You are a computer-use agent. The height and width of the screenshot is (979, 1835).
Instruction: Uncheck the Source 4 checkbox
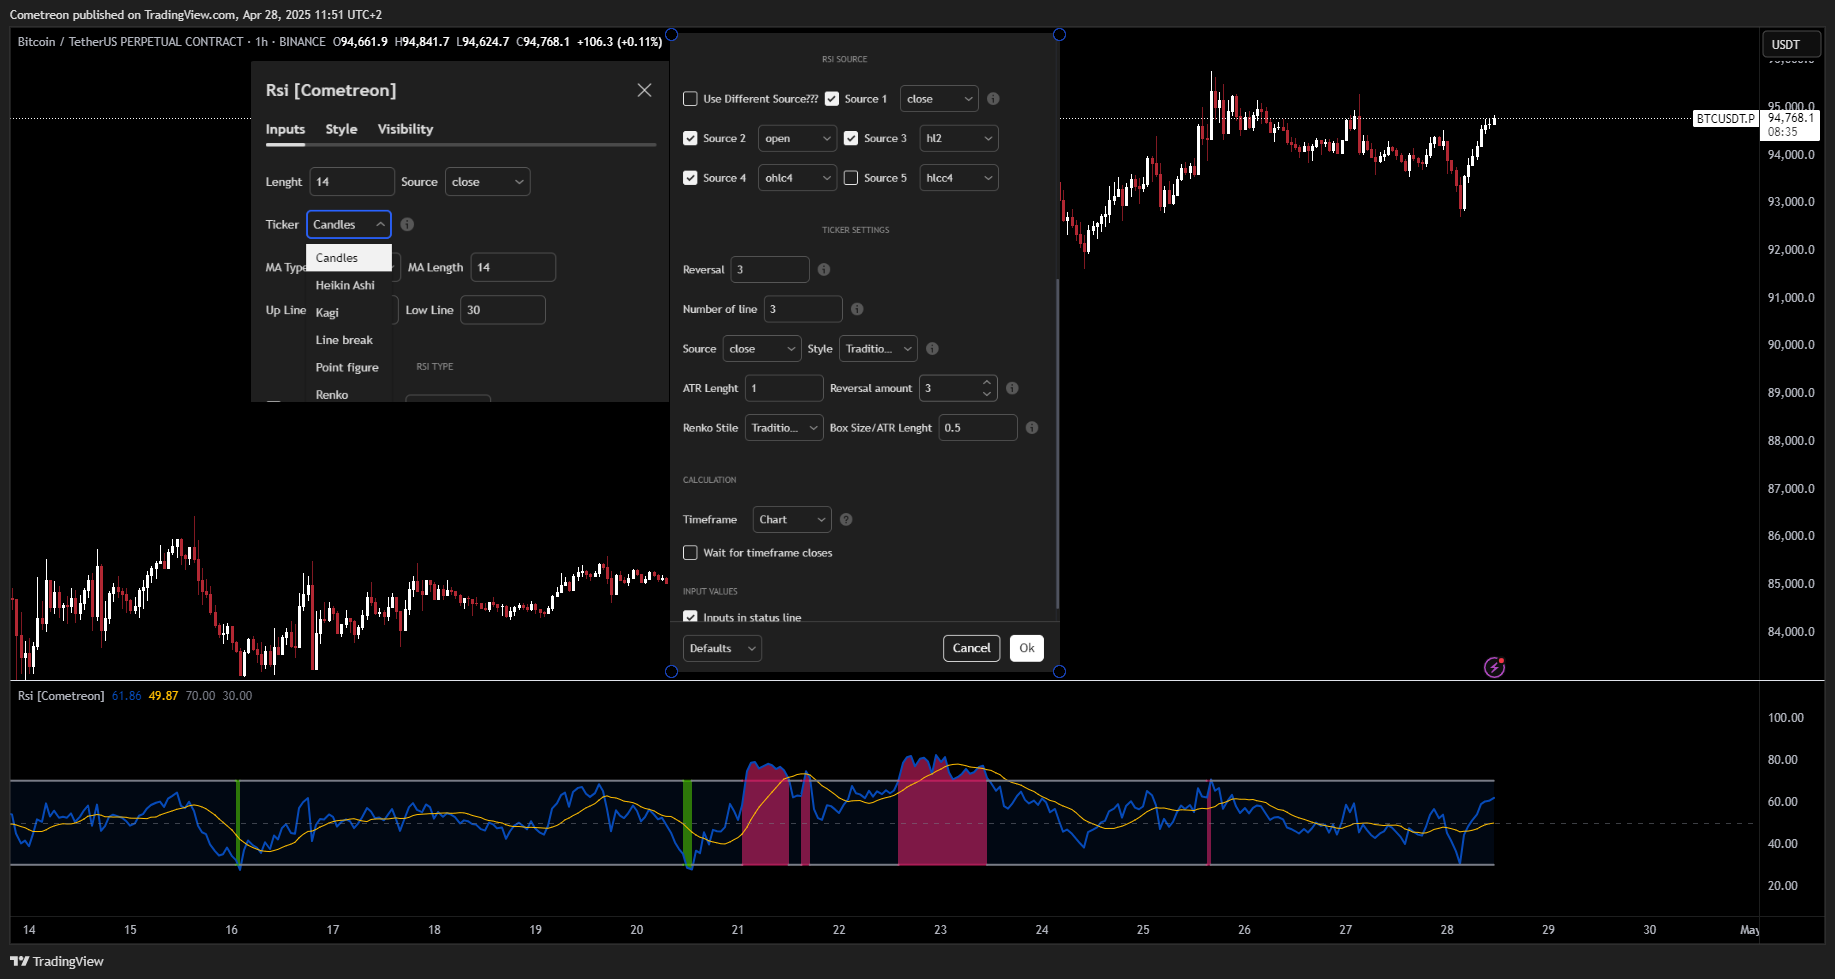click(690, 178)
